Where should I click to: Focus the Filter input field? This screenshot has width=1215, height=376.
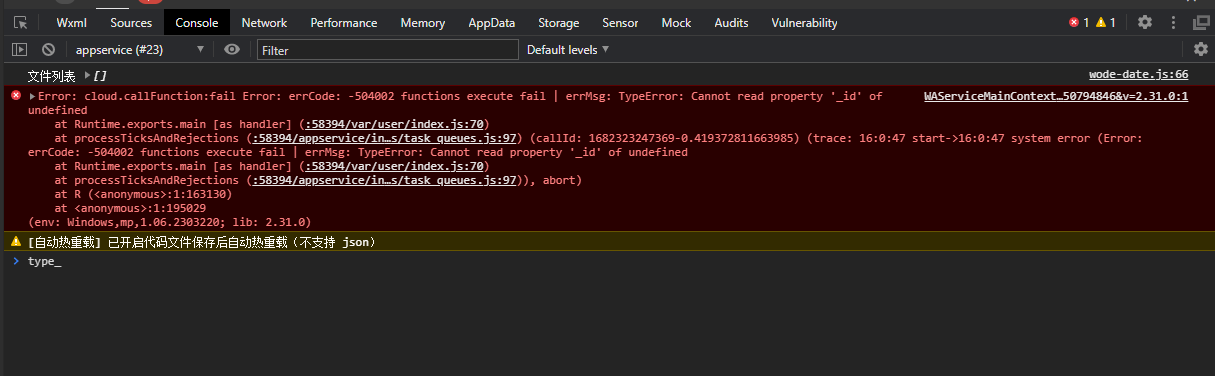click(388, 49)
